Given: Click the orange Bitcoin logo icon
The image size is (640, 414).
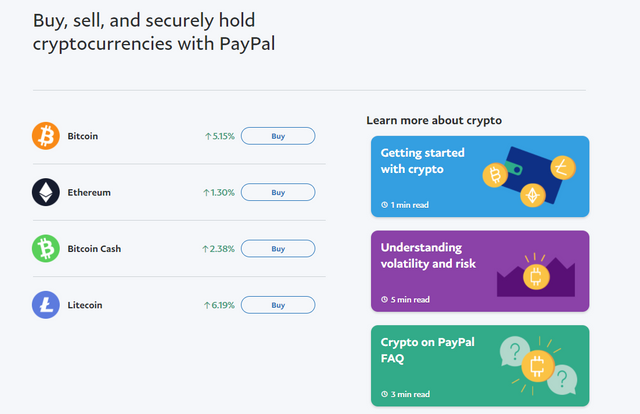Looking at the screenshot, I should point(46,136).
